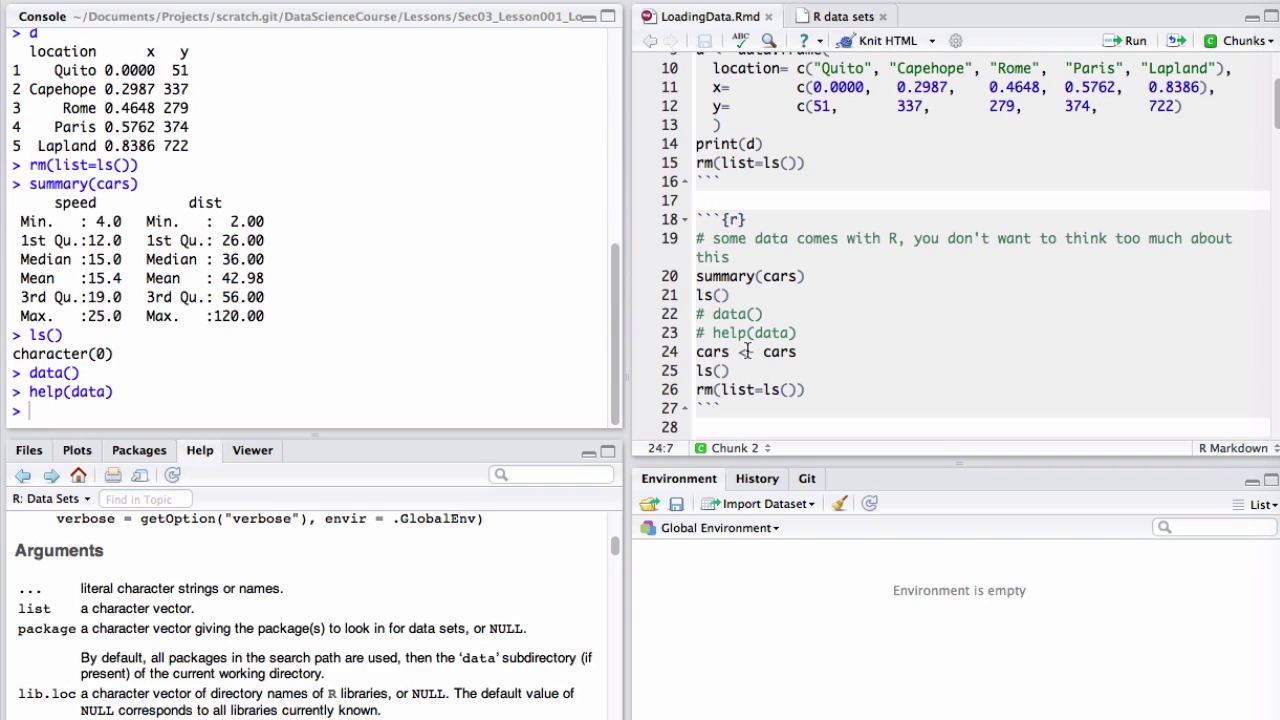Image resolution: width=1280 pixels, height=720 pixels.
Task: Knit the document to HTML
Action: point(877,41)
